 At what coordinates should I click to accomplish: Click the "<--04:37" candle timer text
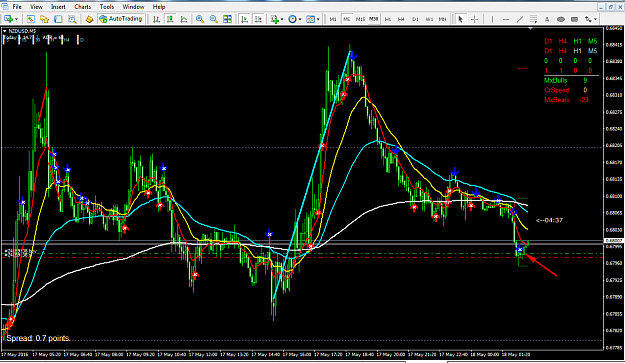[x=549, y=220]
